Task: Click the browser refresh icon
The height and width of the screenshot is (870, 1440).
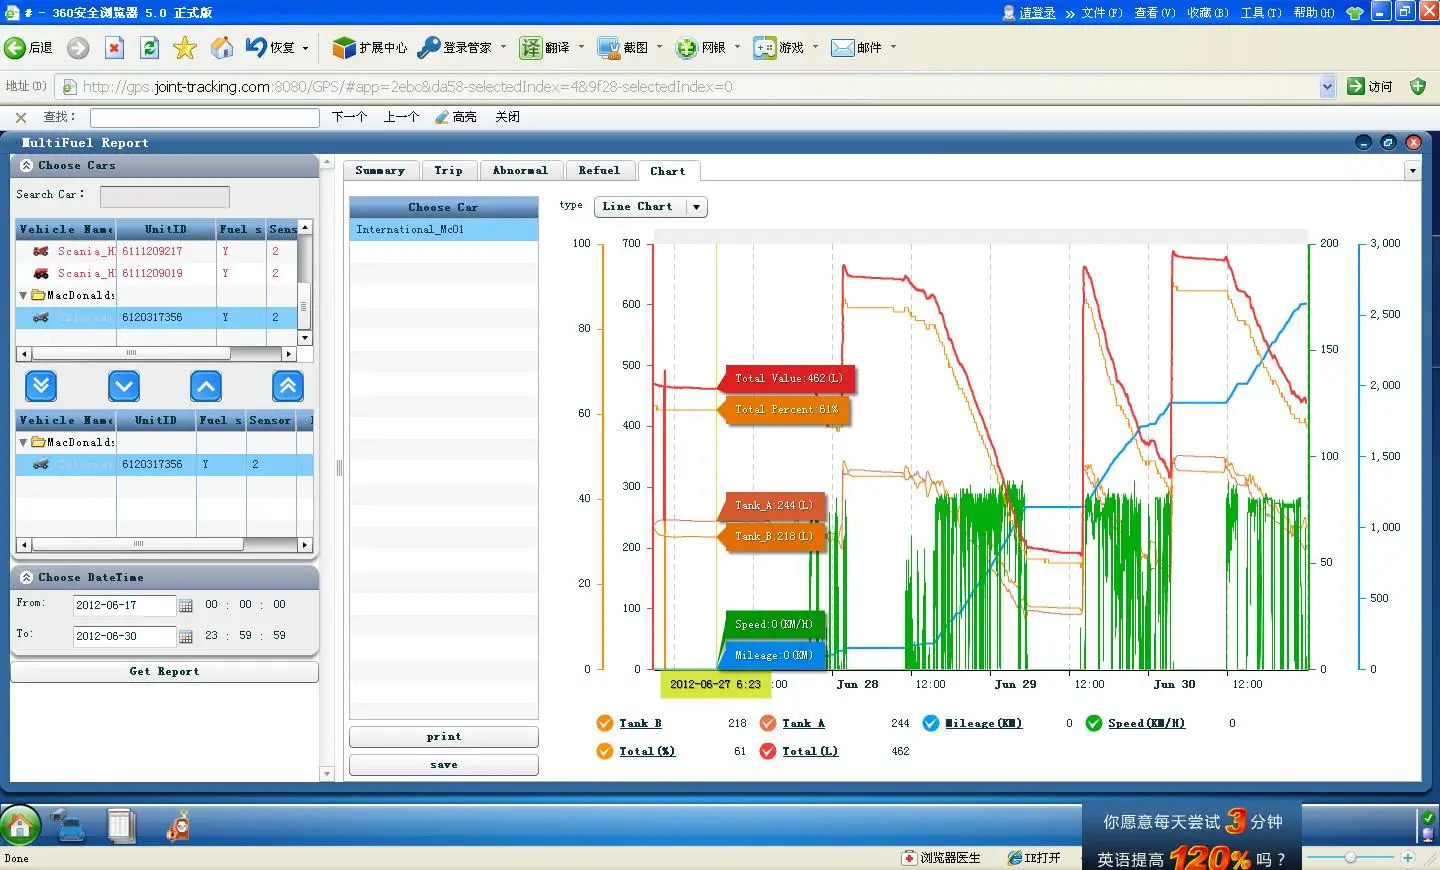Action: click(x=149, y=48)
